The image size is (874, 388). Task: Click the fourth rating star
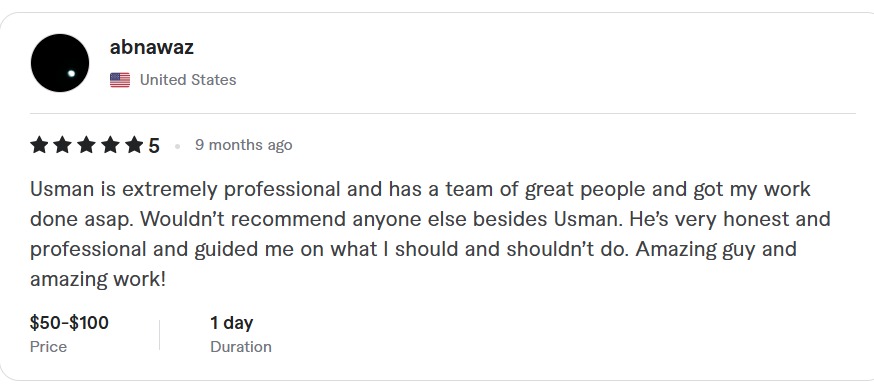pos(110,146)
